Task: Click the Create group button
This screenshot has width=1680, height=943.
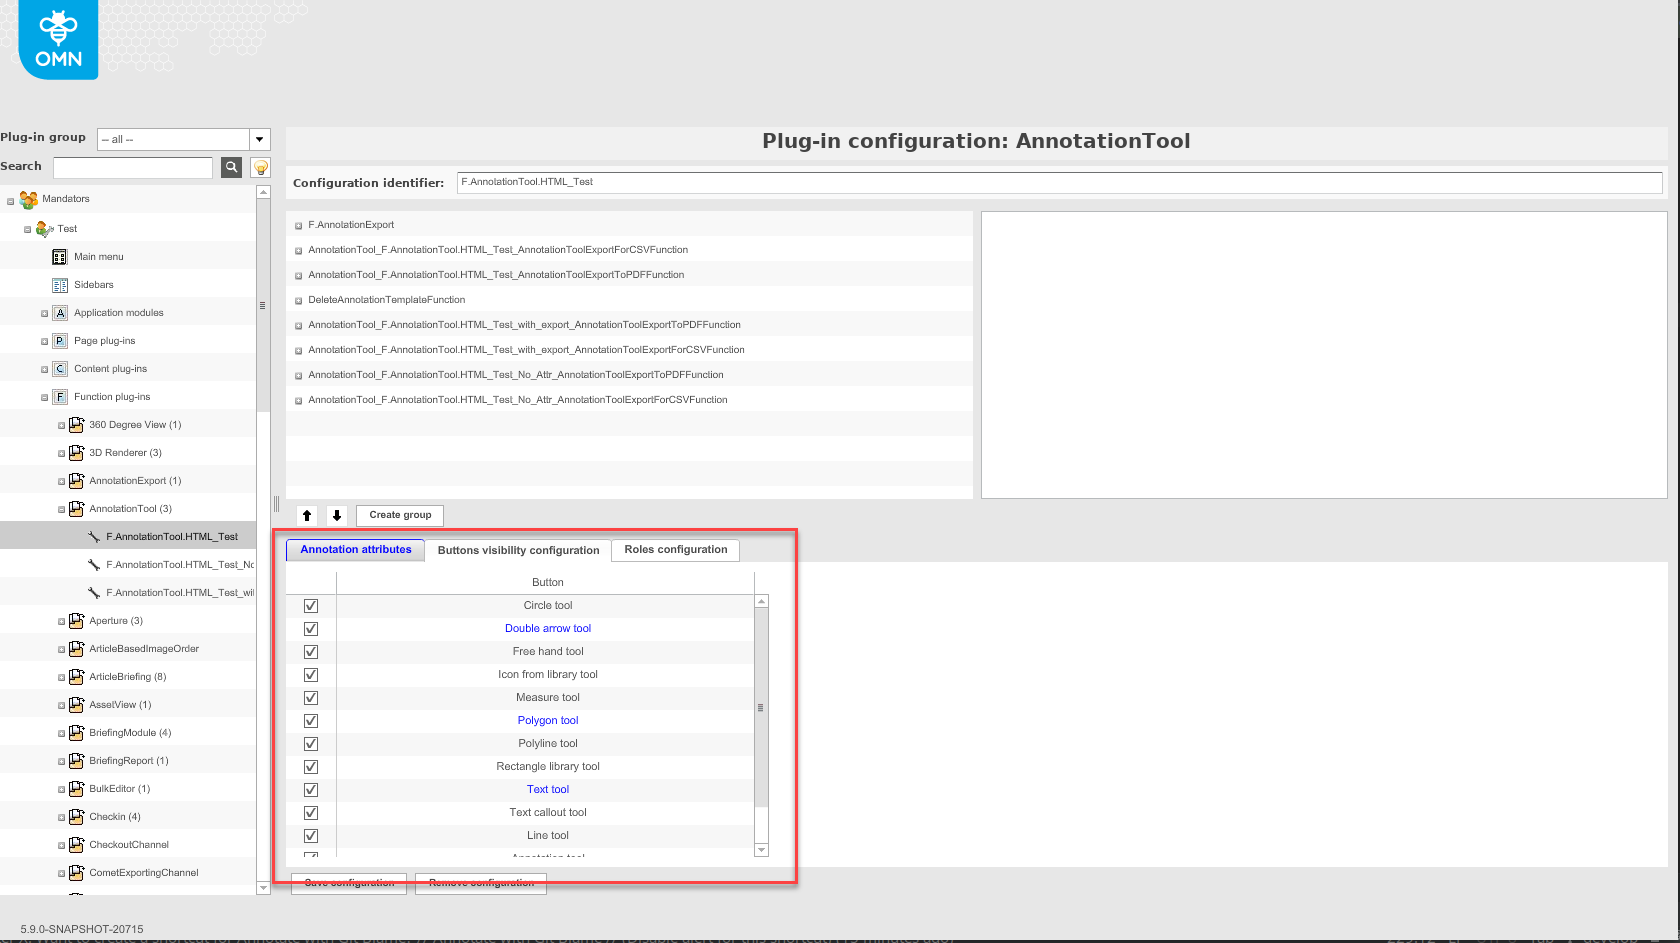Action: [x=399, y=515]
